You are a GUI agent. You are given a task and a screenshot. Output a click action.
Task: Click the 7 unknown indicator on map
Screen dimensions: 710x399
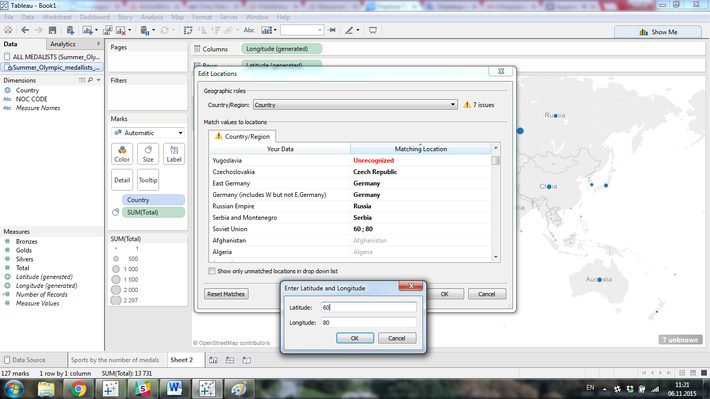680,340
